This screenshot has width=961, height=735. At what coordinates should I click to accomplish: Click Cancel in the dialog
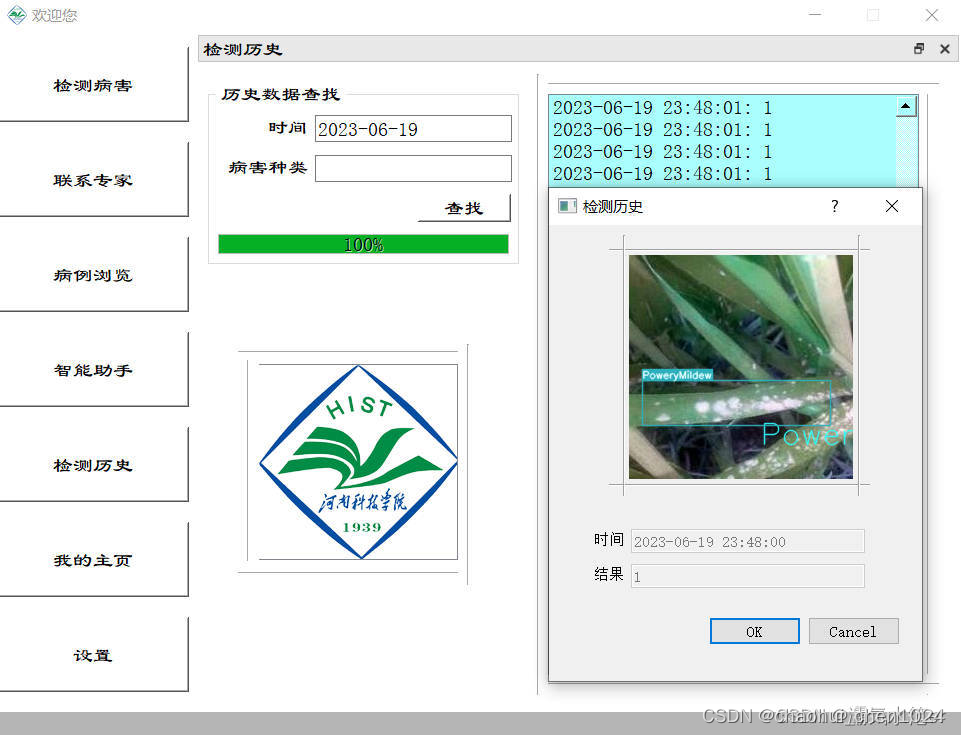pos(853,631)
